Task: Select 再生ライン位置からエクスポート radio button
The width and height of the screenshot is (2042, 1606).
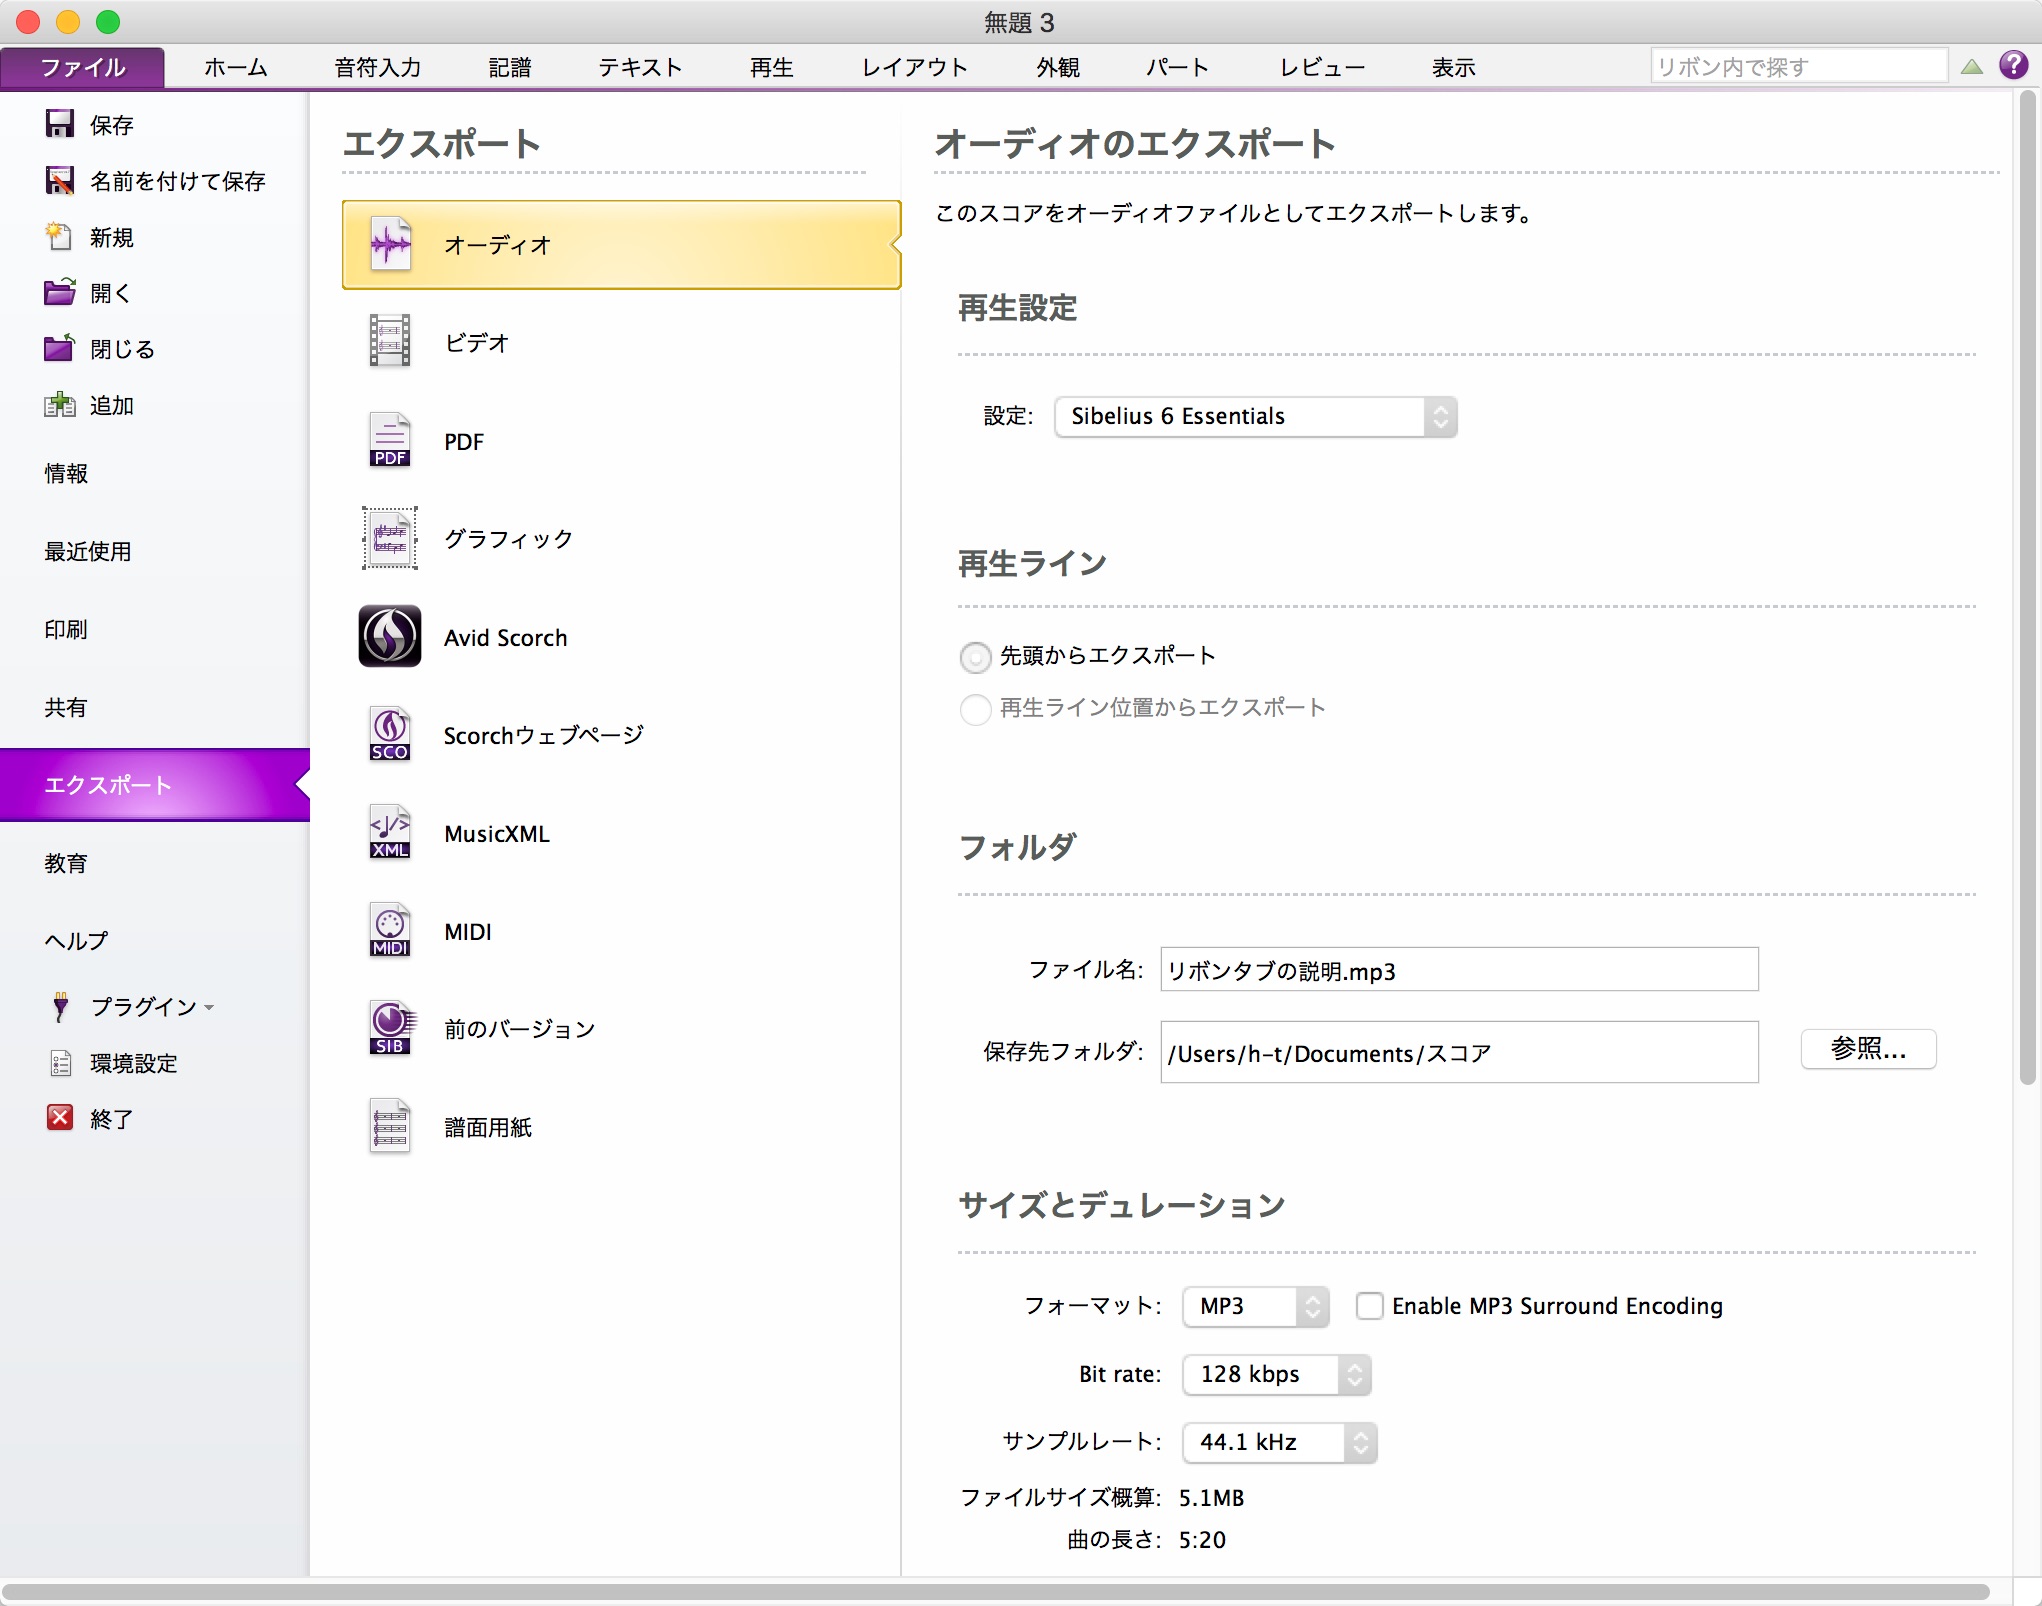Action: pos(975,709)
